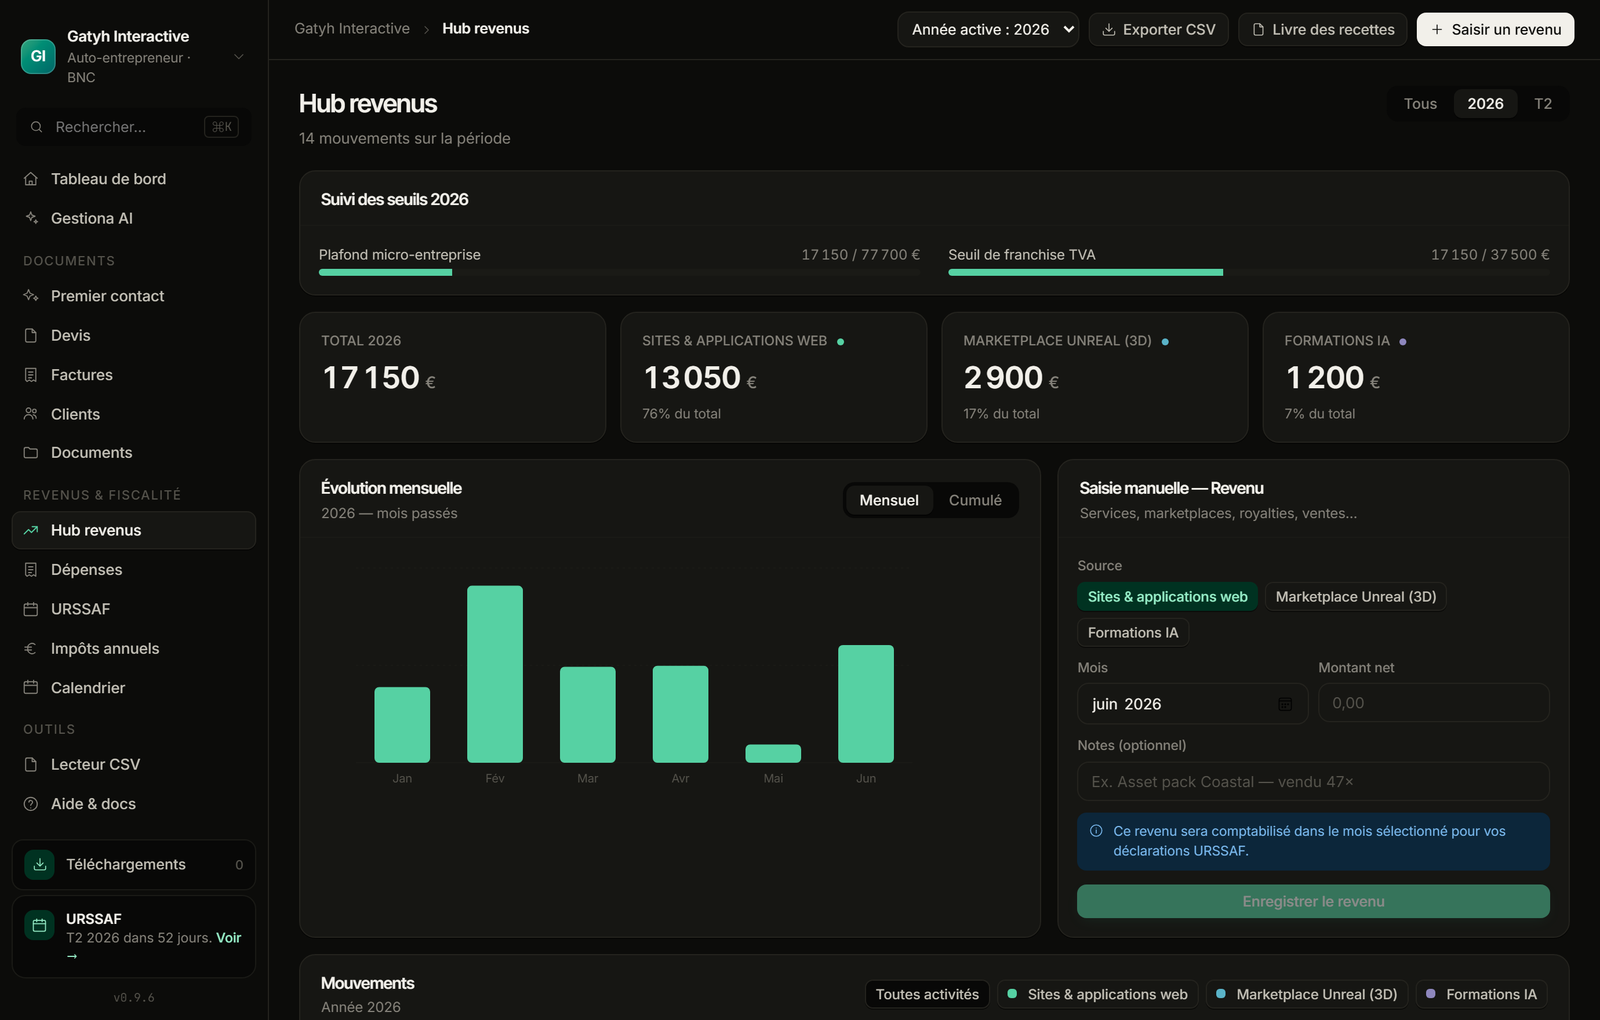The width and height of the screenshot is (1600, 1020).
Task: Open Gestiona AI sparkle icon
Action: point(31,218)
